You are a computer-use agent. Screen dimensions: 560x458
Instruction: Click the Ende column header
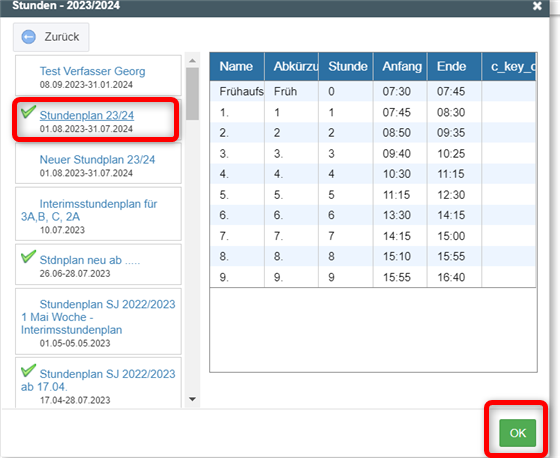pos(454,66)
